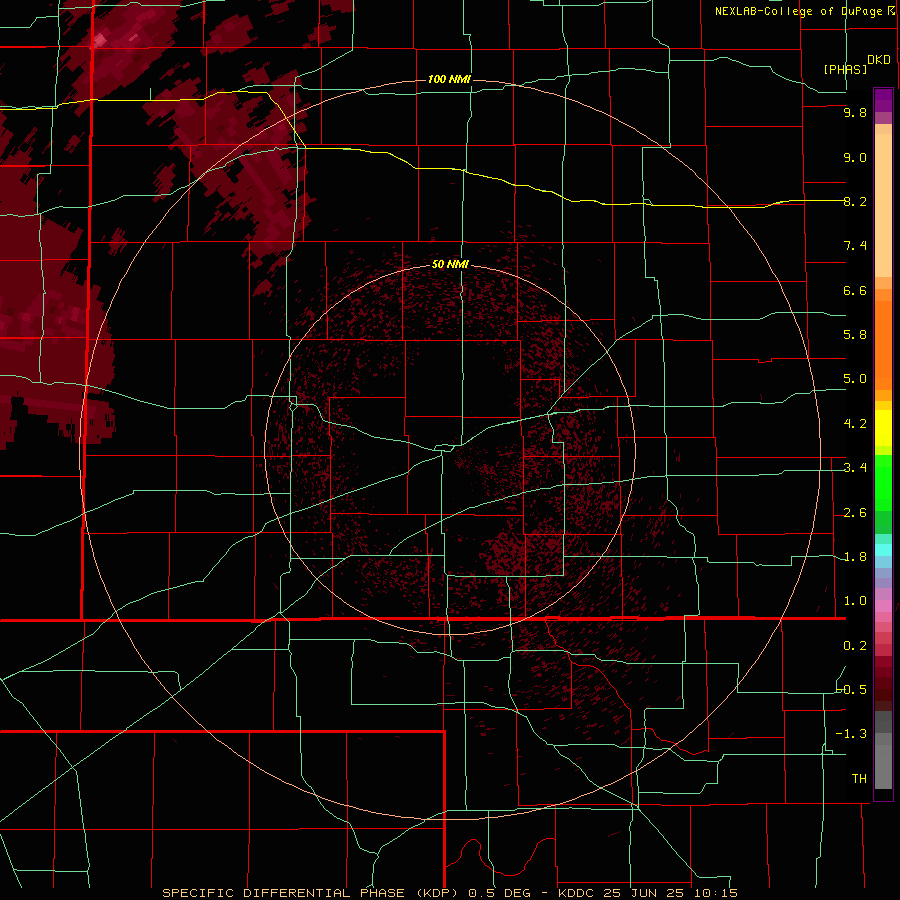The height and width of the screenshot is (900, 900).
Task: Click the DKD label above the color scale
Action: [879, 60]
